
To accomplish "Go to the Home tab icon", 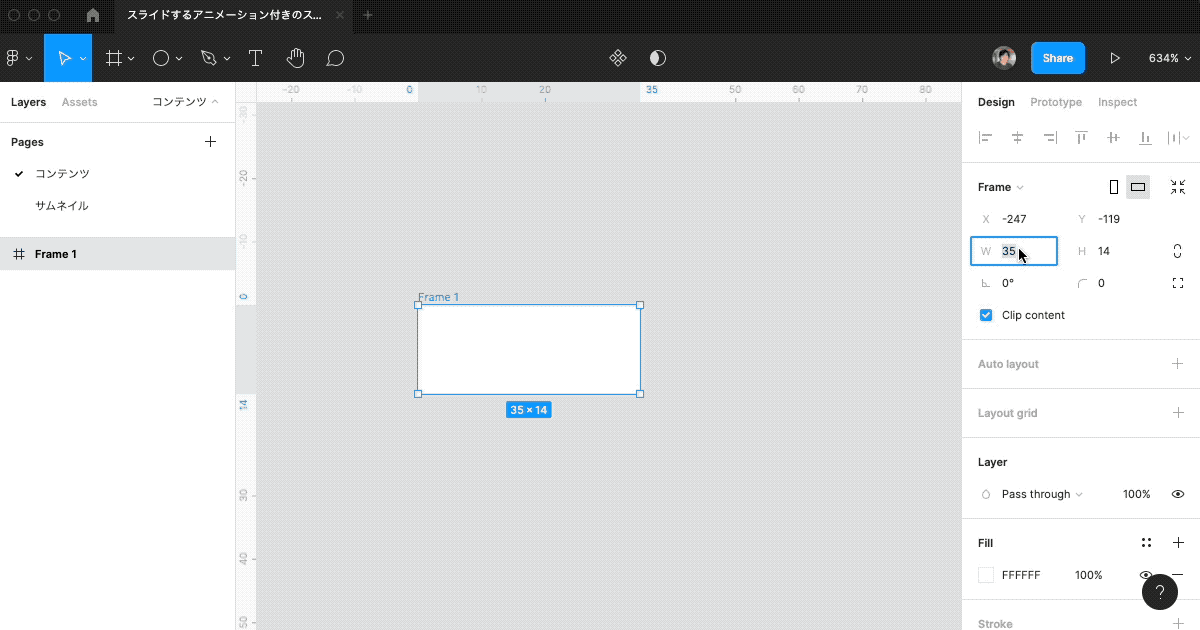I will (93, 15).
